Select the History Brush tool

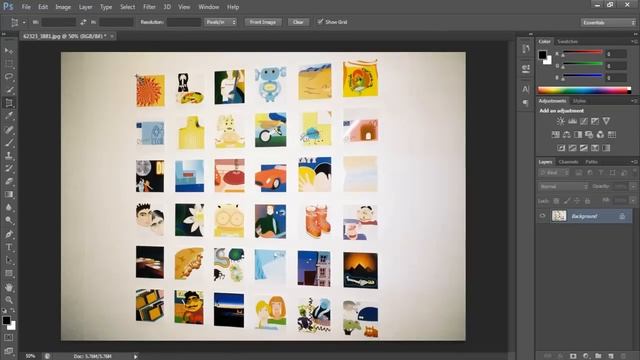coord(9,168)
